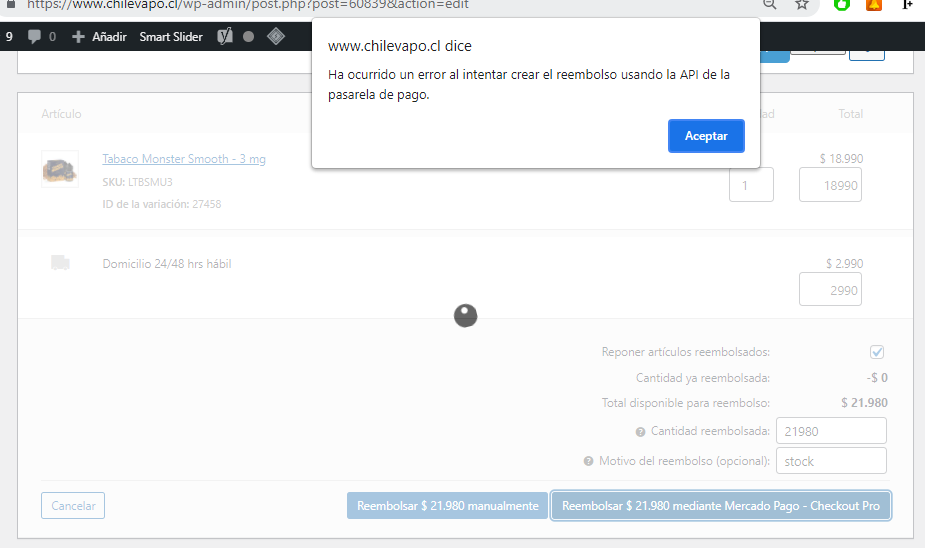
Task: Click the Total column header
Action: tap(850, 114)
